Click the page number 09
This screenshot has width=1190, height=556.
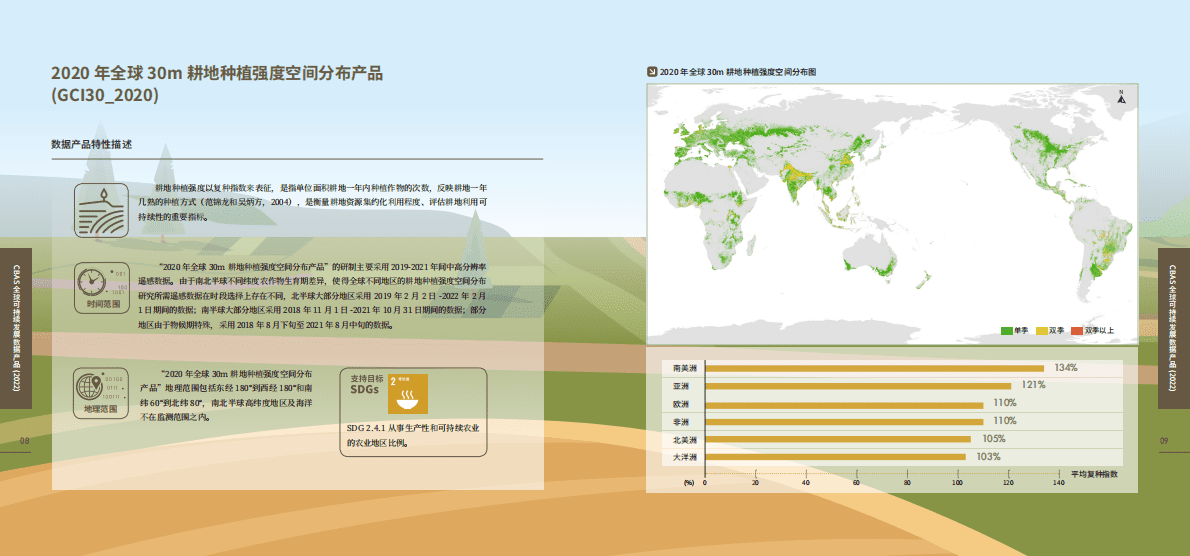click(1164, 440)
